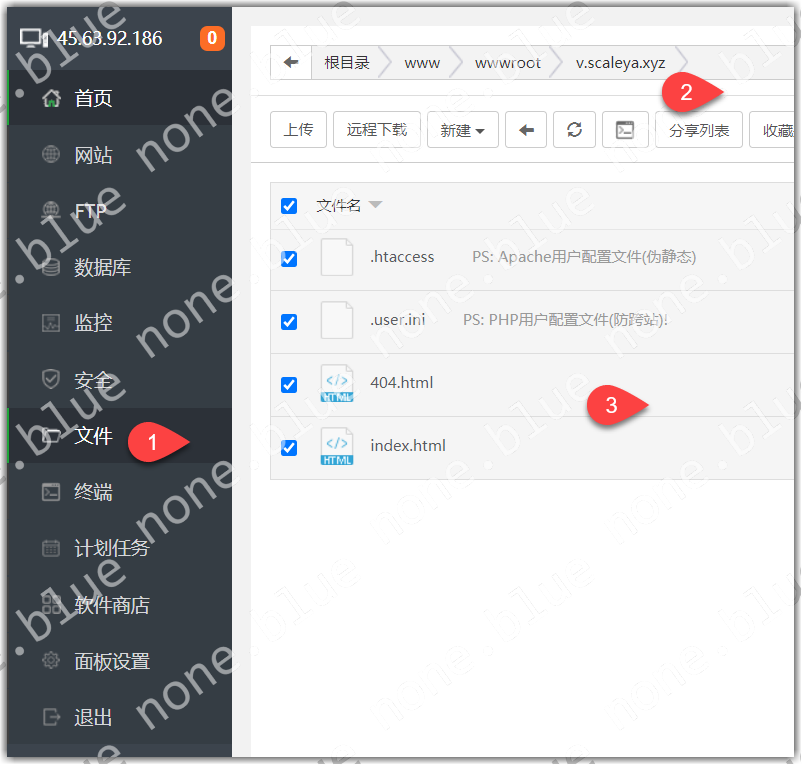Select the .user.ini file name

pos(398,321)
